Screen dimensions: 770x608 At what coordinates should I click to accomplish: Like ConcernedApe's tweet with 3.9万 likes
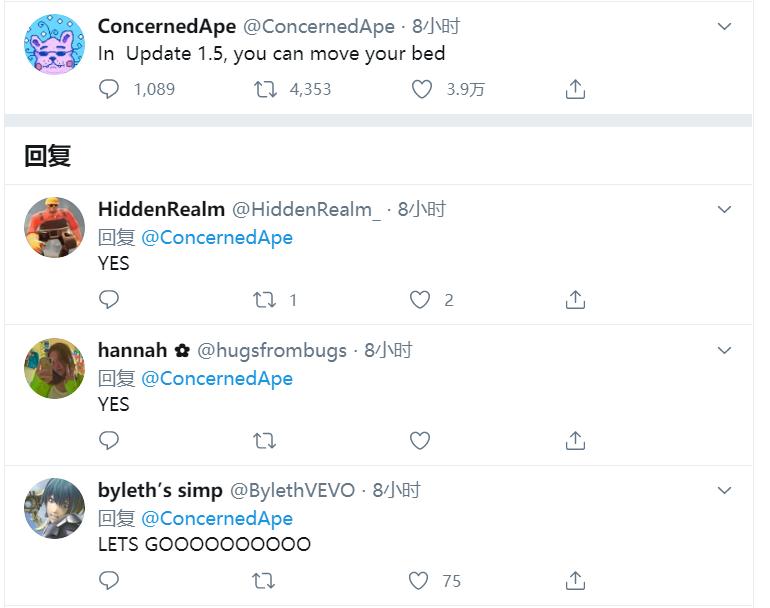click(421, 89)
